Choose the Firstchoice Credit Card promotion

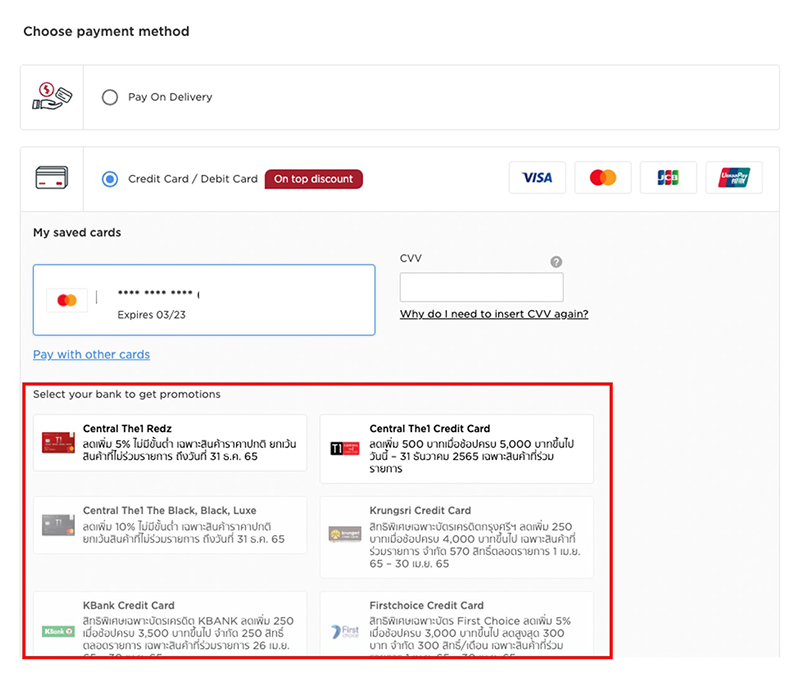[x=457, y=624]
